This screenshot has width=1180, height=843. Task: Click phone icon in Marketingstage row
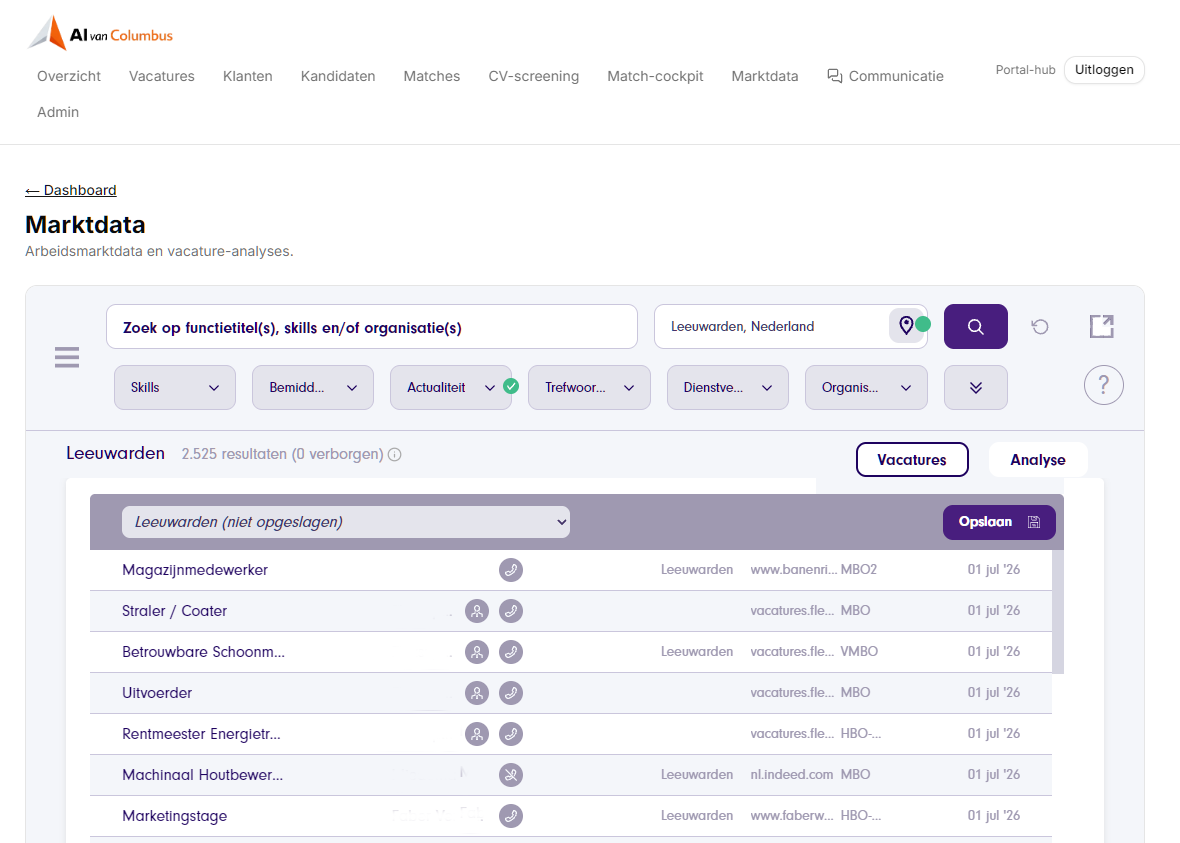pos(511,816)
